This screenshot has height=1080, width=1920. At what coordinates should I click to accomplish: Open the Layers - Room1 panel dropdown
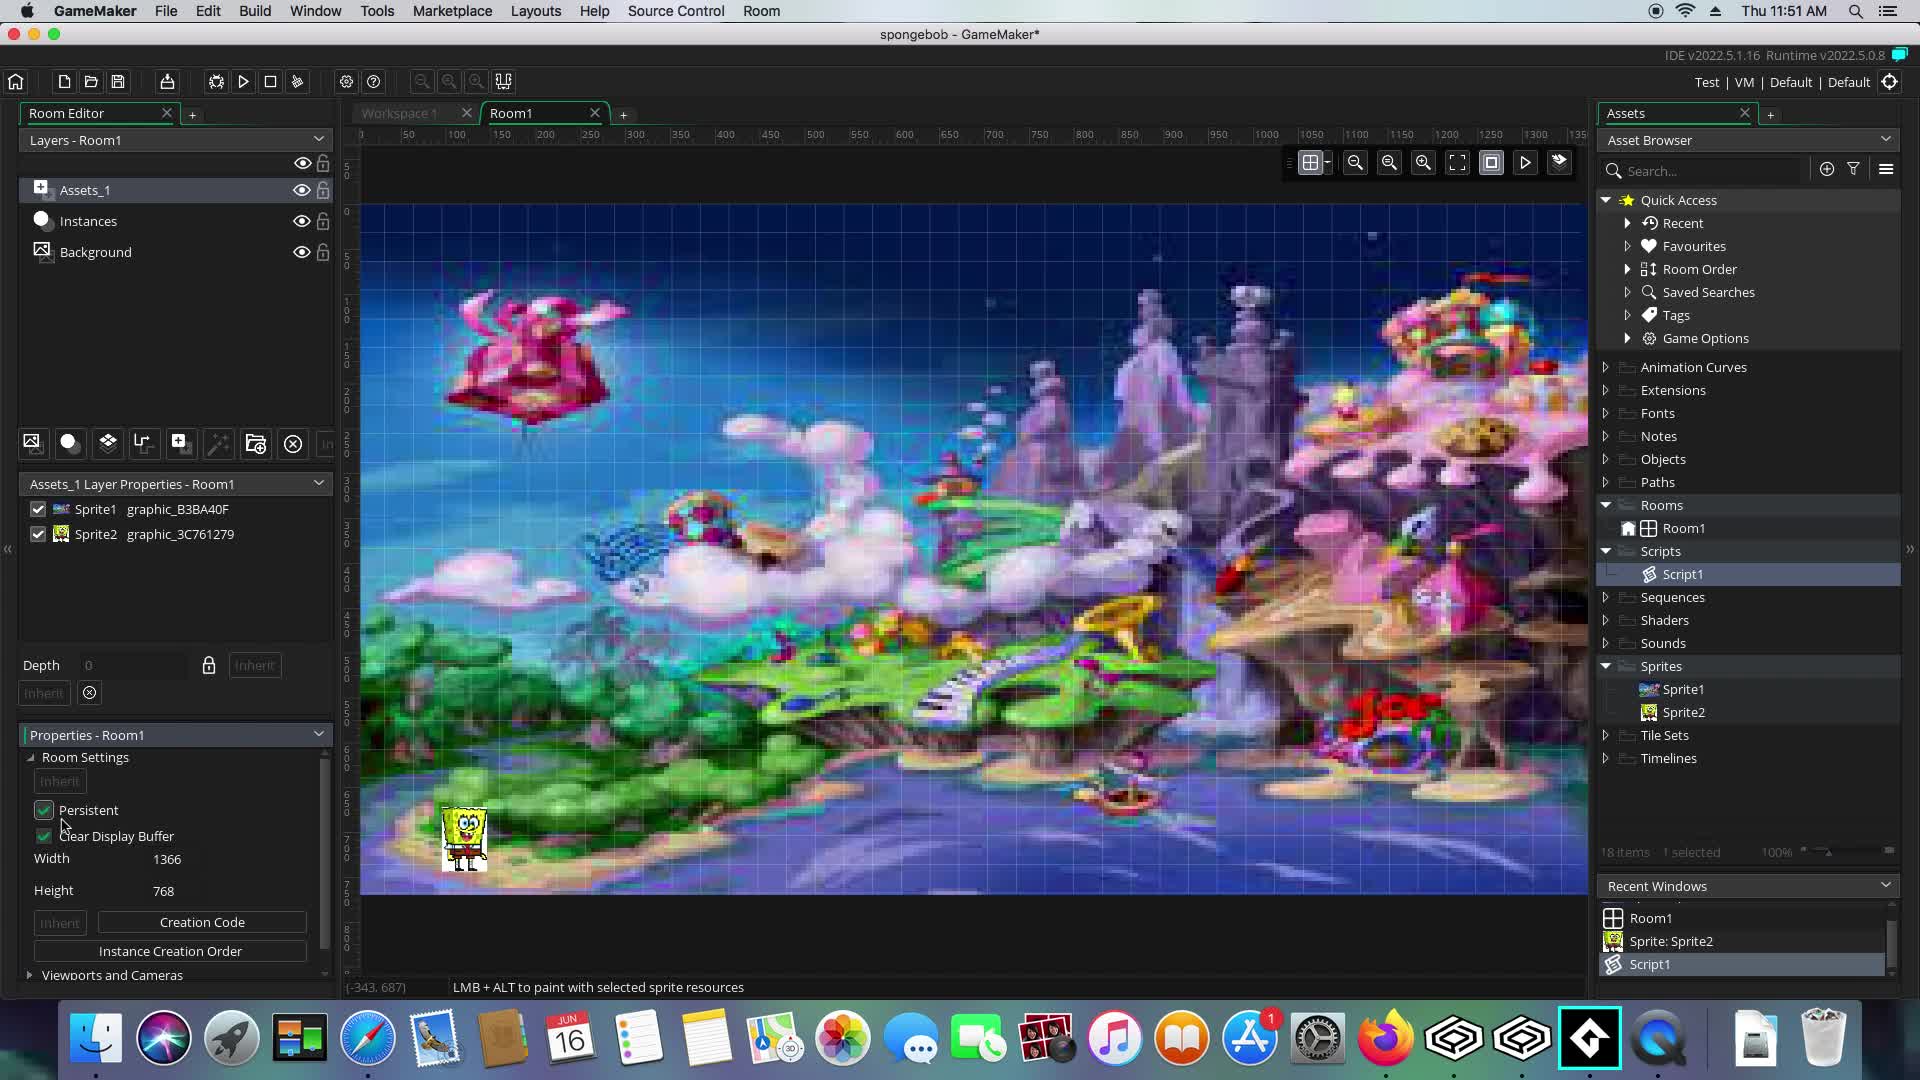(319, 139)
